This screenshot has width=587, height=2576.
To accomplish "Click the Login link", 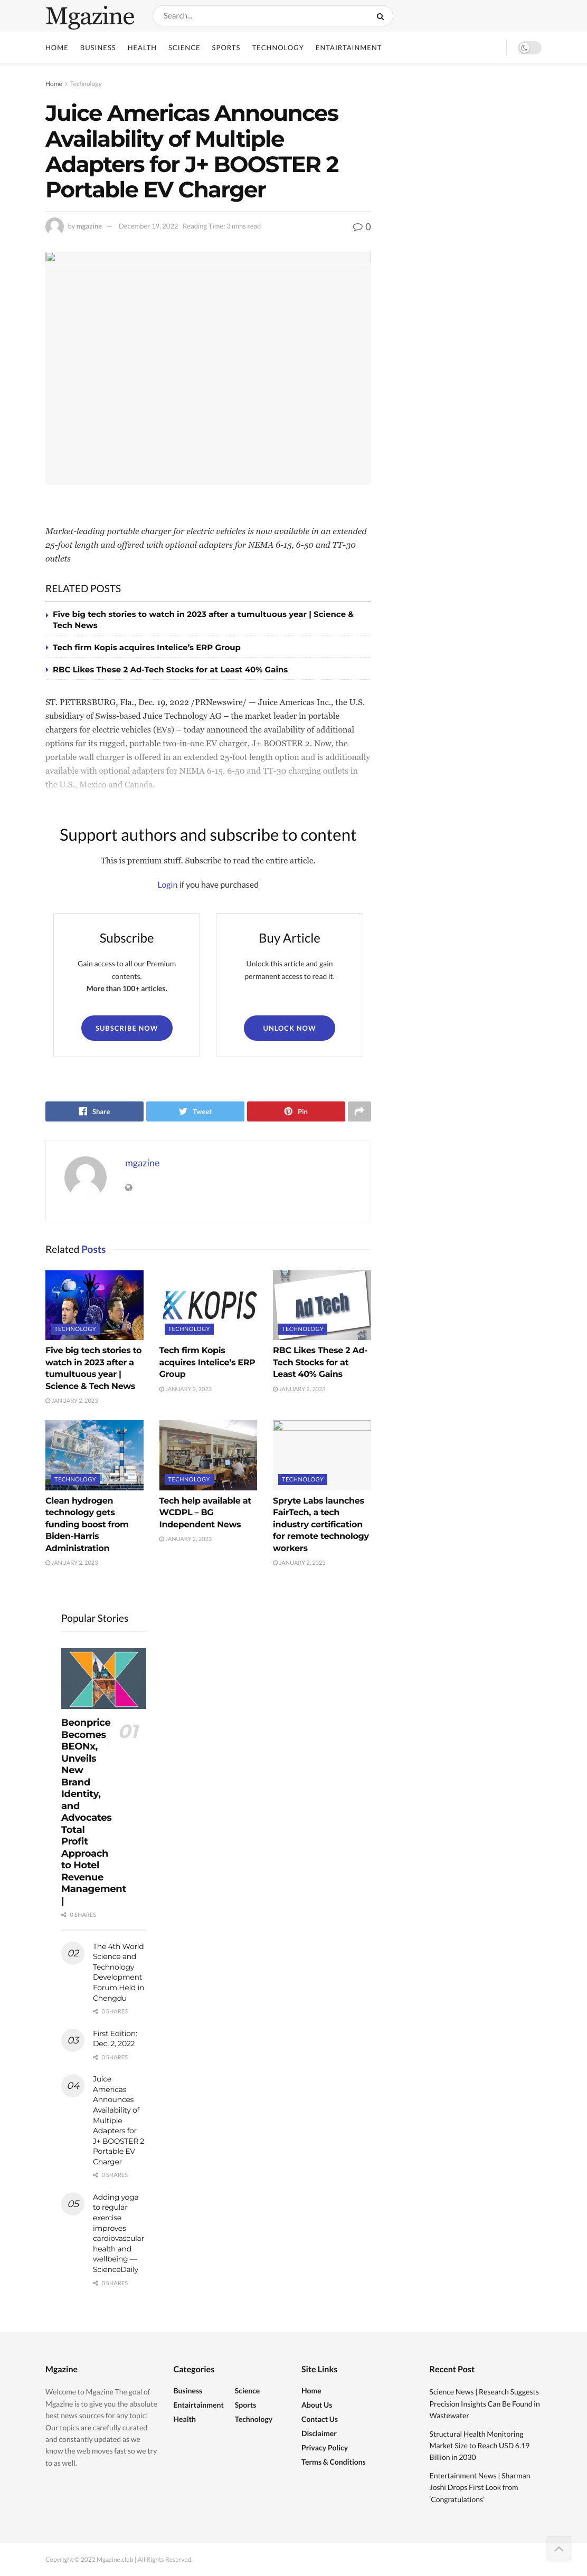I will tap(167, 885).
